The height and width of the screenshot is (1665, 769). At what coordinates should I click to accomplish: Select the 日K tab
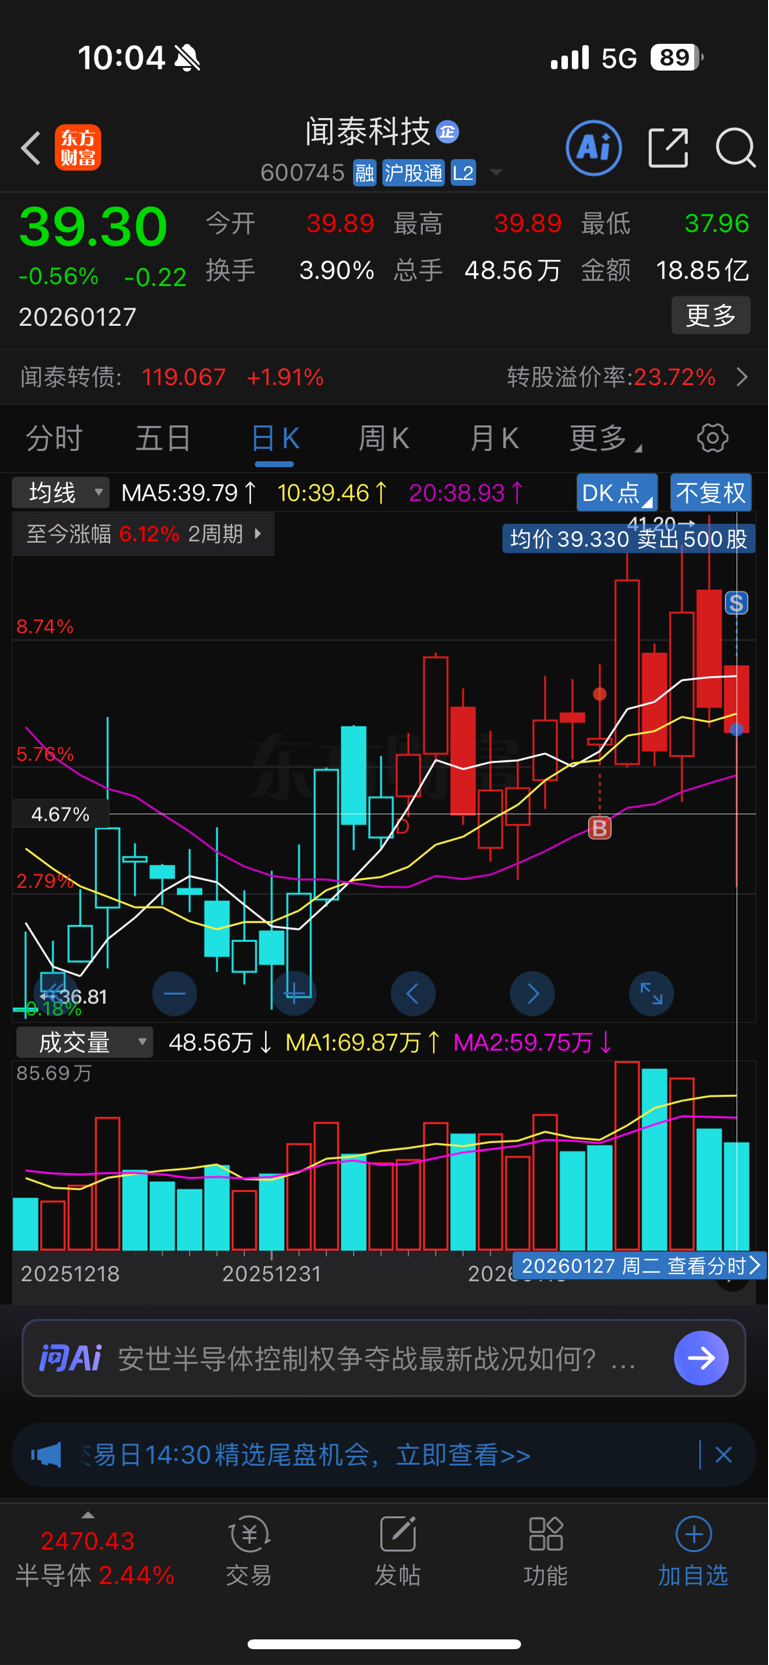click(274, 438)
